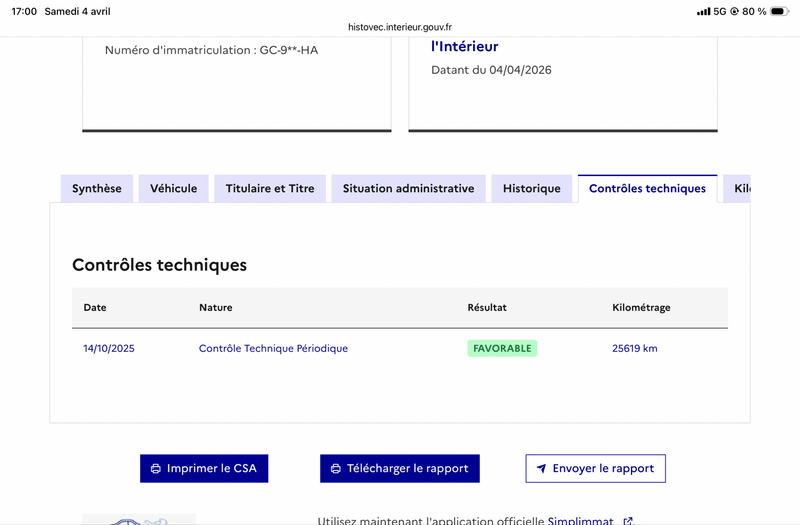This screenshot has width=800, height=525.
Task: Go to the Situation administrative tab
Action: tap(408, 188)
